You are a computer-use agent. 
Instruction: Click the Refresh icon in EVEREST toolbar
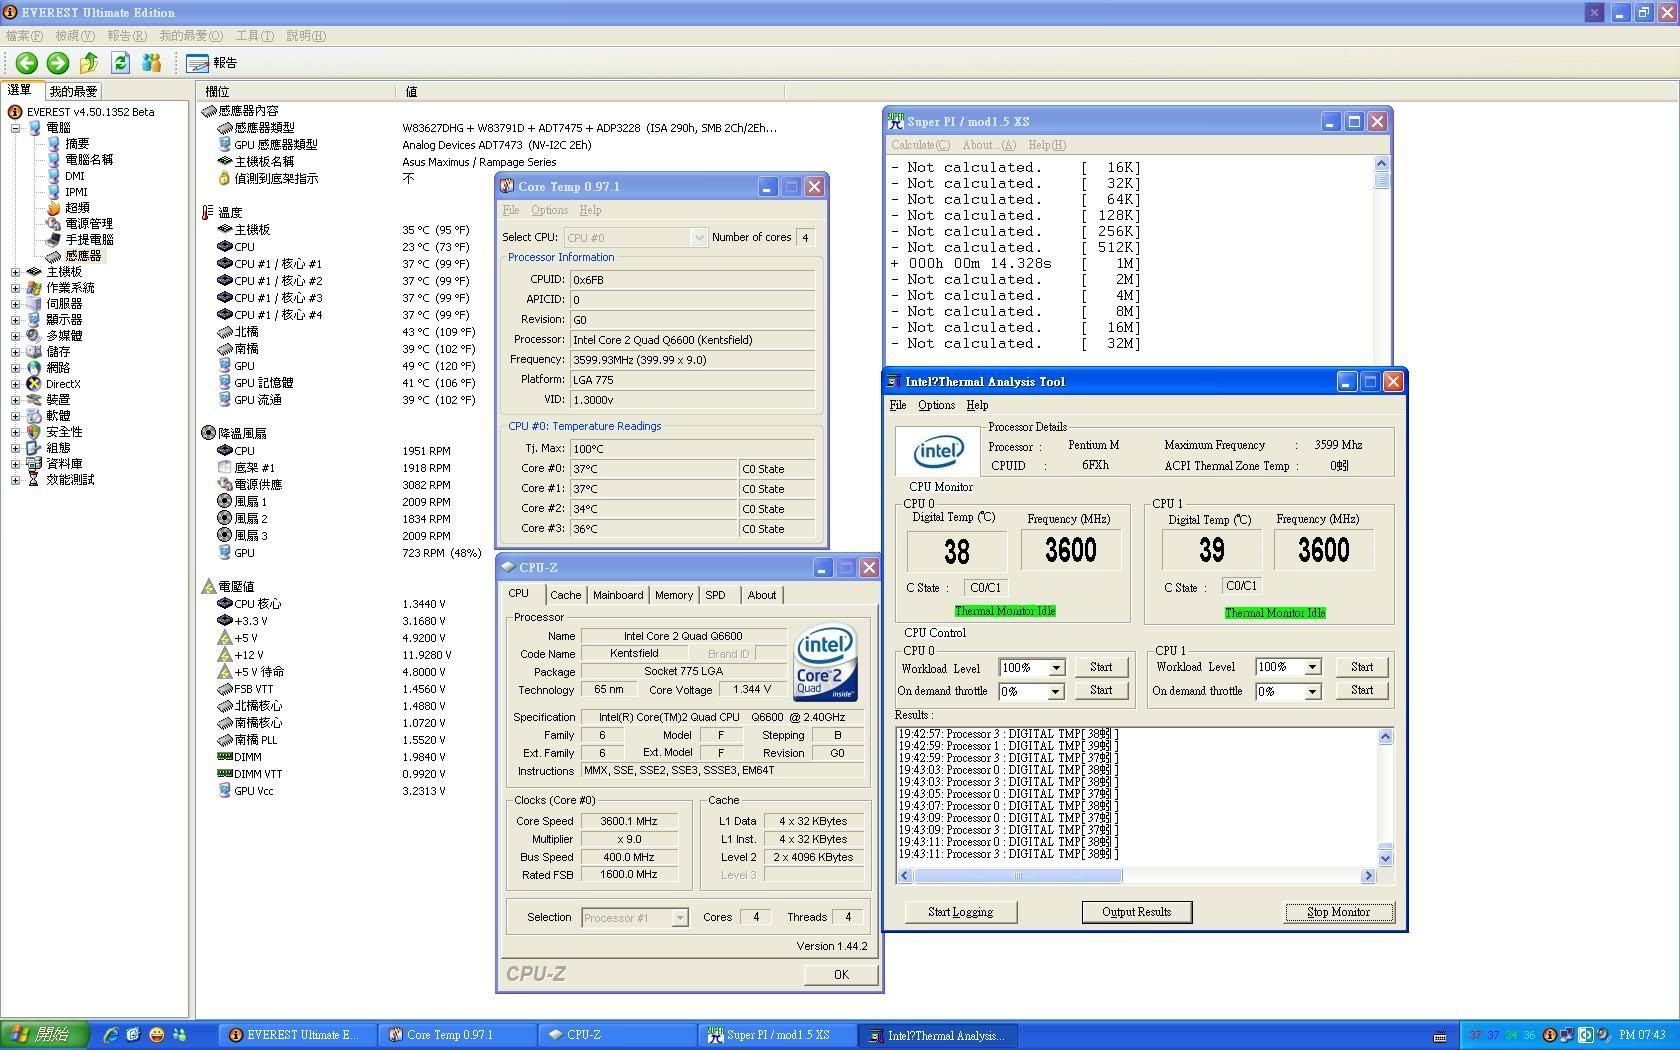(120, 63)
